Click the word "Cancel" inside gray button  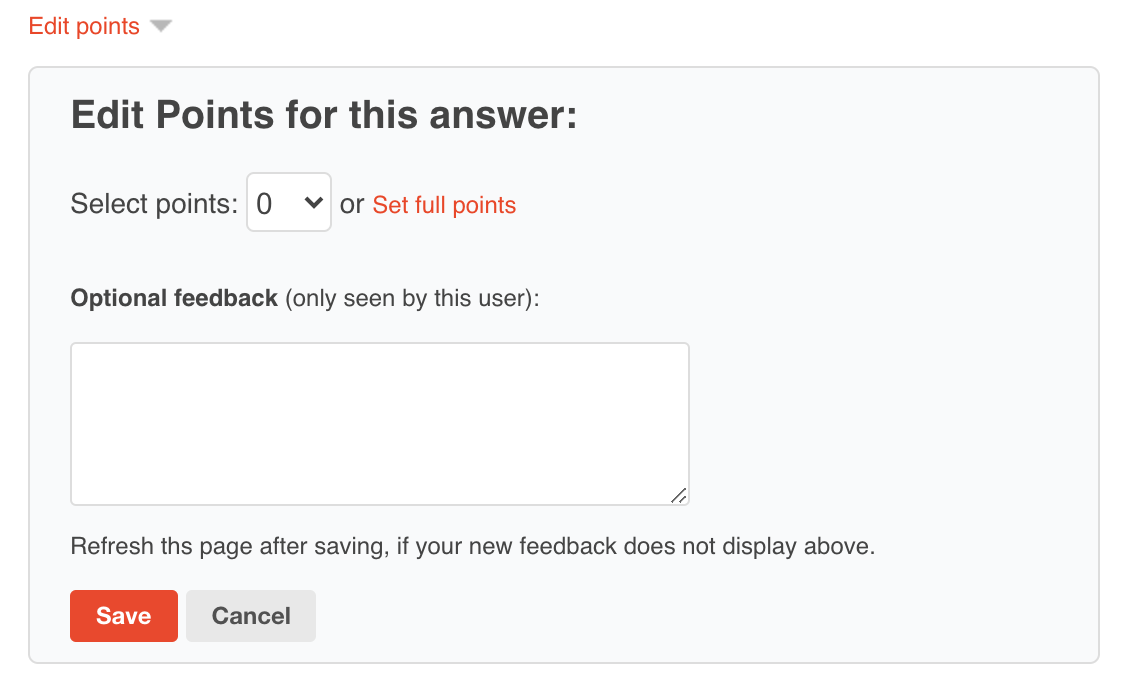coord(251,616)
